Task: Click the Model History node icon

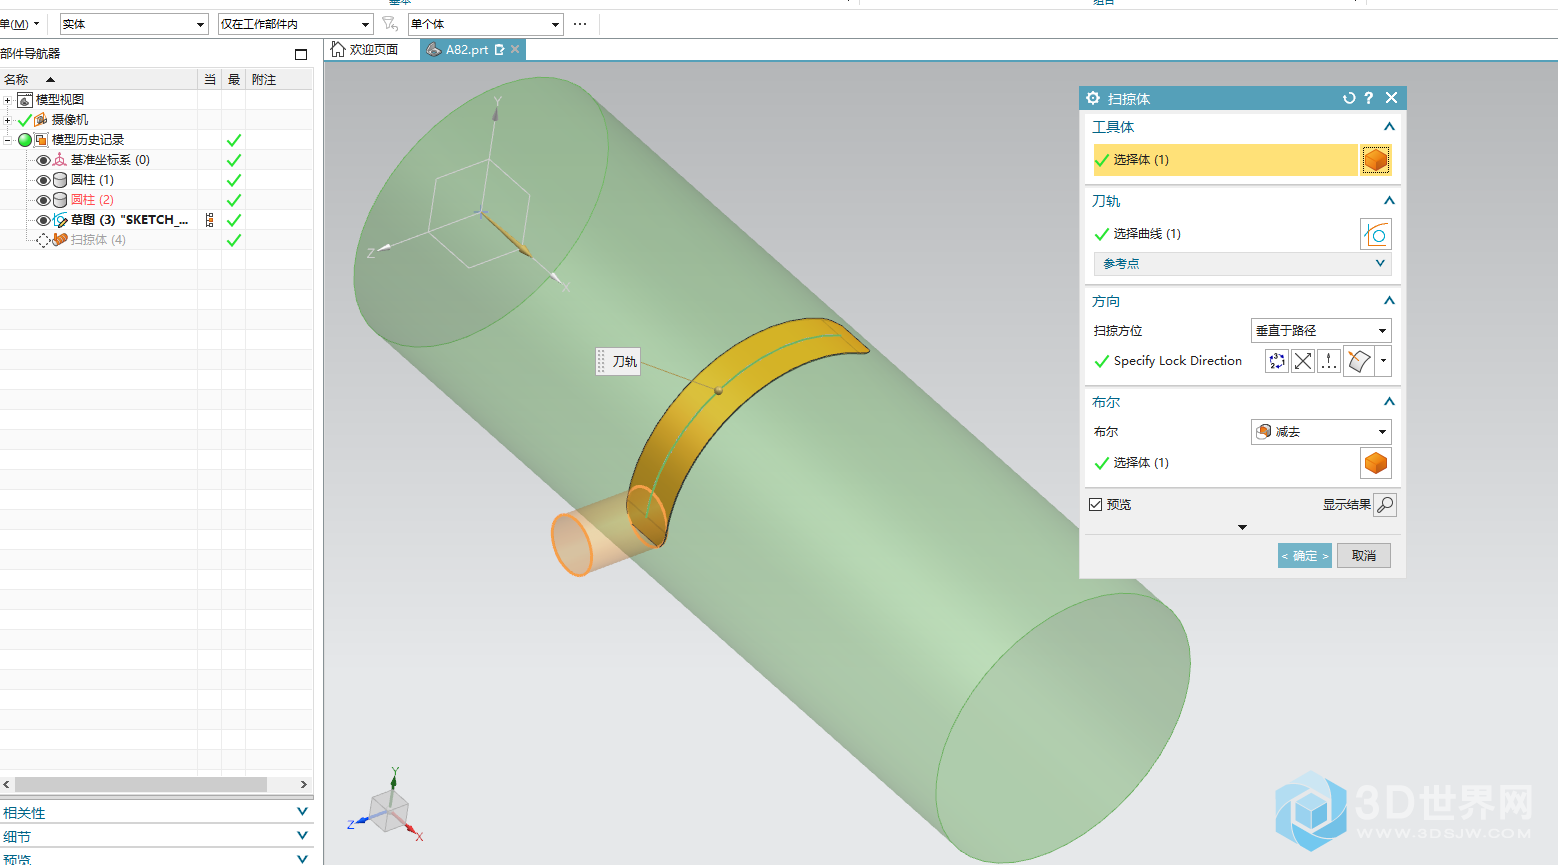Action: pyautogui.click(x=41, y=140)
